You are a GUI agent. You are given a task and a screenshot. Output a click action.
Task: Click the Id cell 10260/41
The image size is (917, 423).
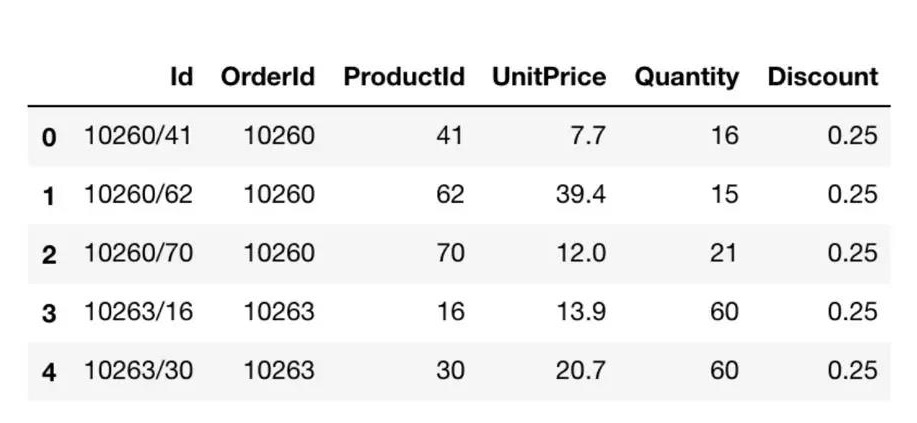[138, 136]
